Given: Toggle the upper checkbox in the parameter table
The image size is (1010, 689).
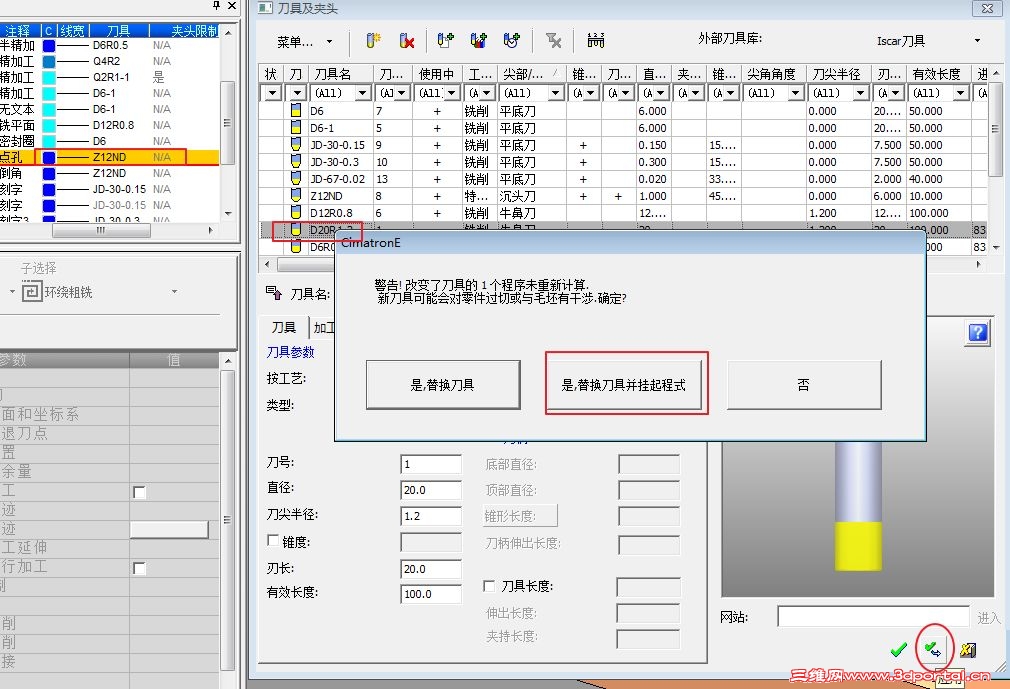Looking at the screenshot, I should 139,493.
